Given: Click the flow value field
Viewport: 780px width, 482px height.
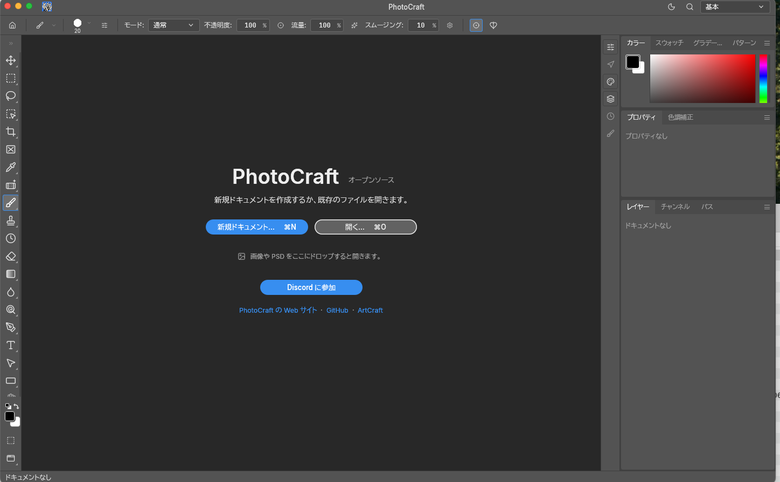Looking at the screenshot, I should [327, 25].
